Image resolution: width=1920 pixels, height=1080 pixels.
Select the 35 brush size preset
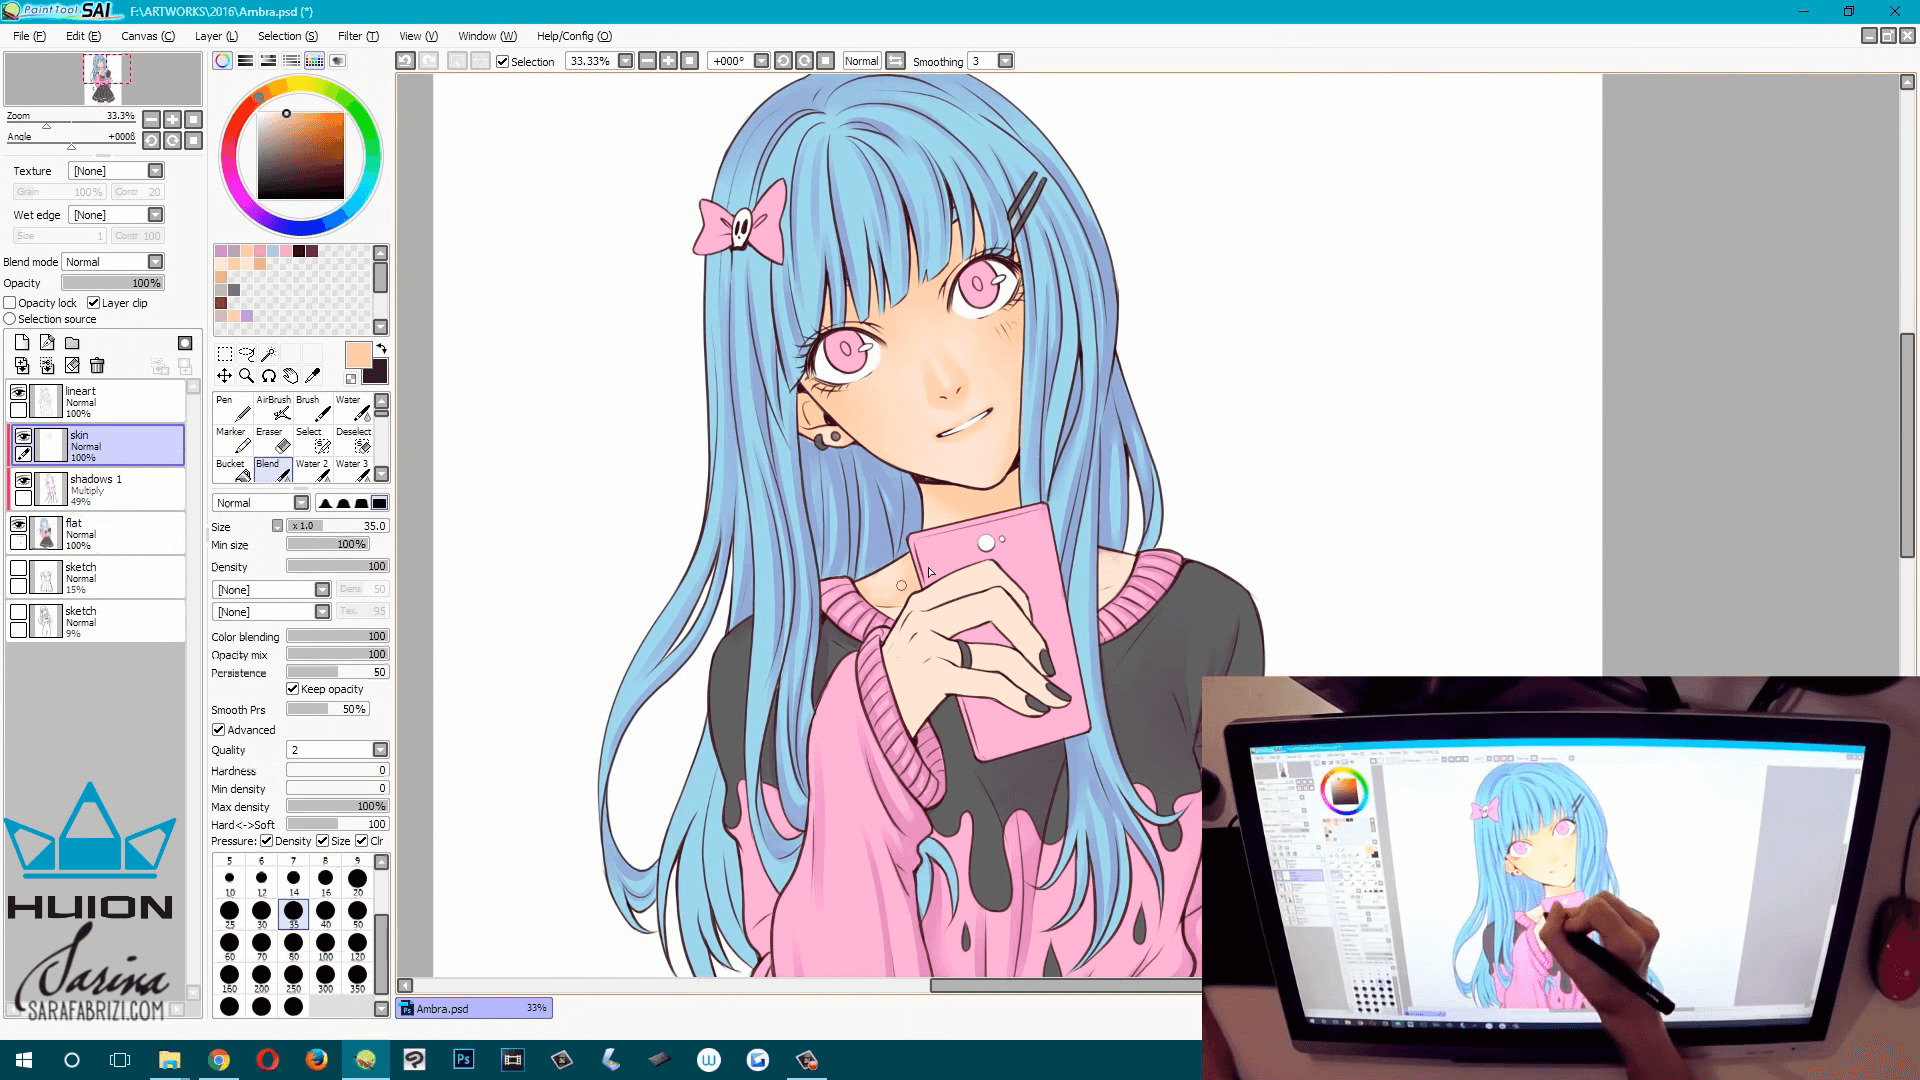293,914
